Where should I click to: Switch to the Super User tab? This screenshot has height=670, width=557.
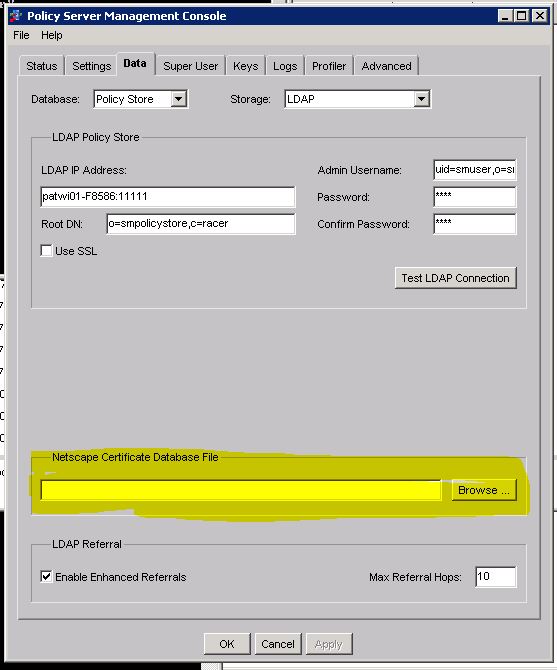coord(191,66)
